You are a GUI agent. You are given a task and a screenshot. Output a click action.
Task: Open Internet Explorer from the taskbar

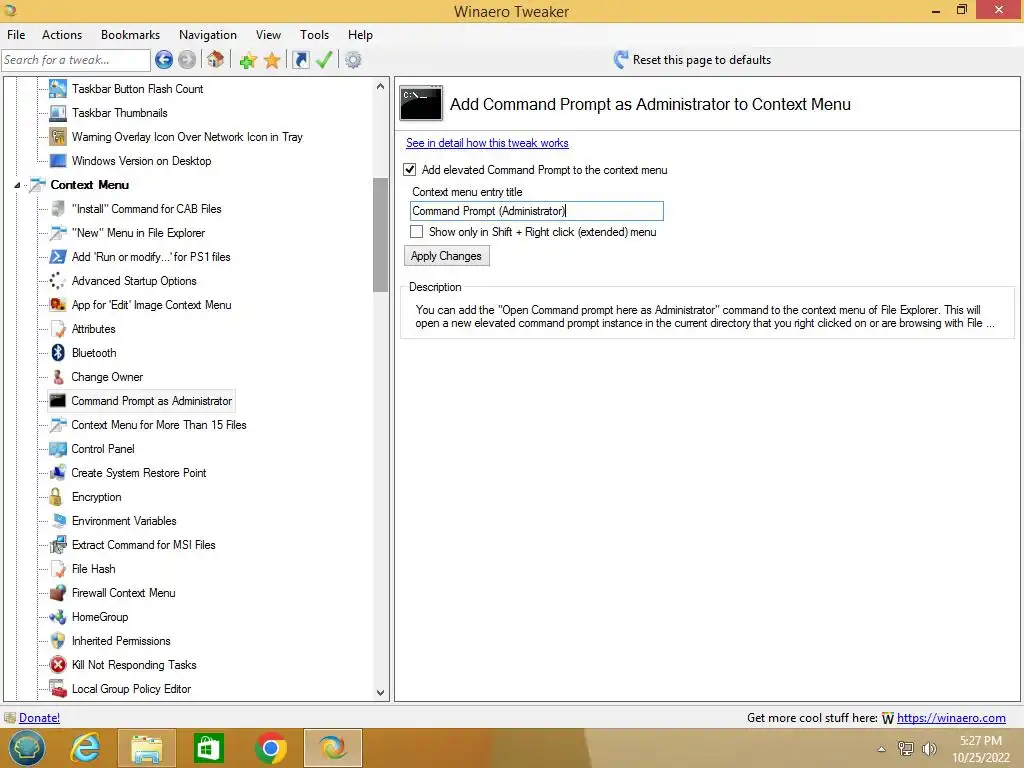86,748
